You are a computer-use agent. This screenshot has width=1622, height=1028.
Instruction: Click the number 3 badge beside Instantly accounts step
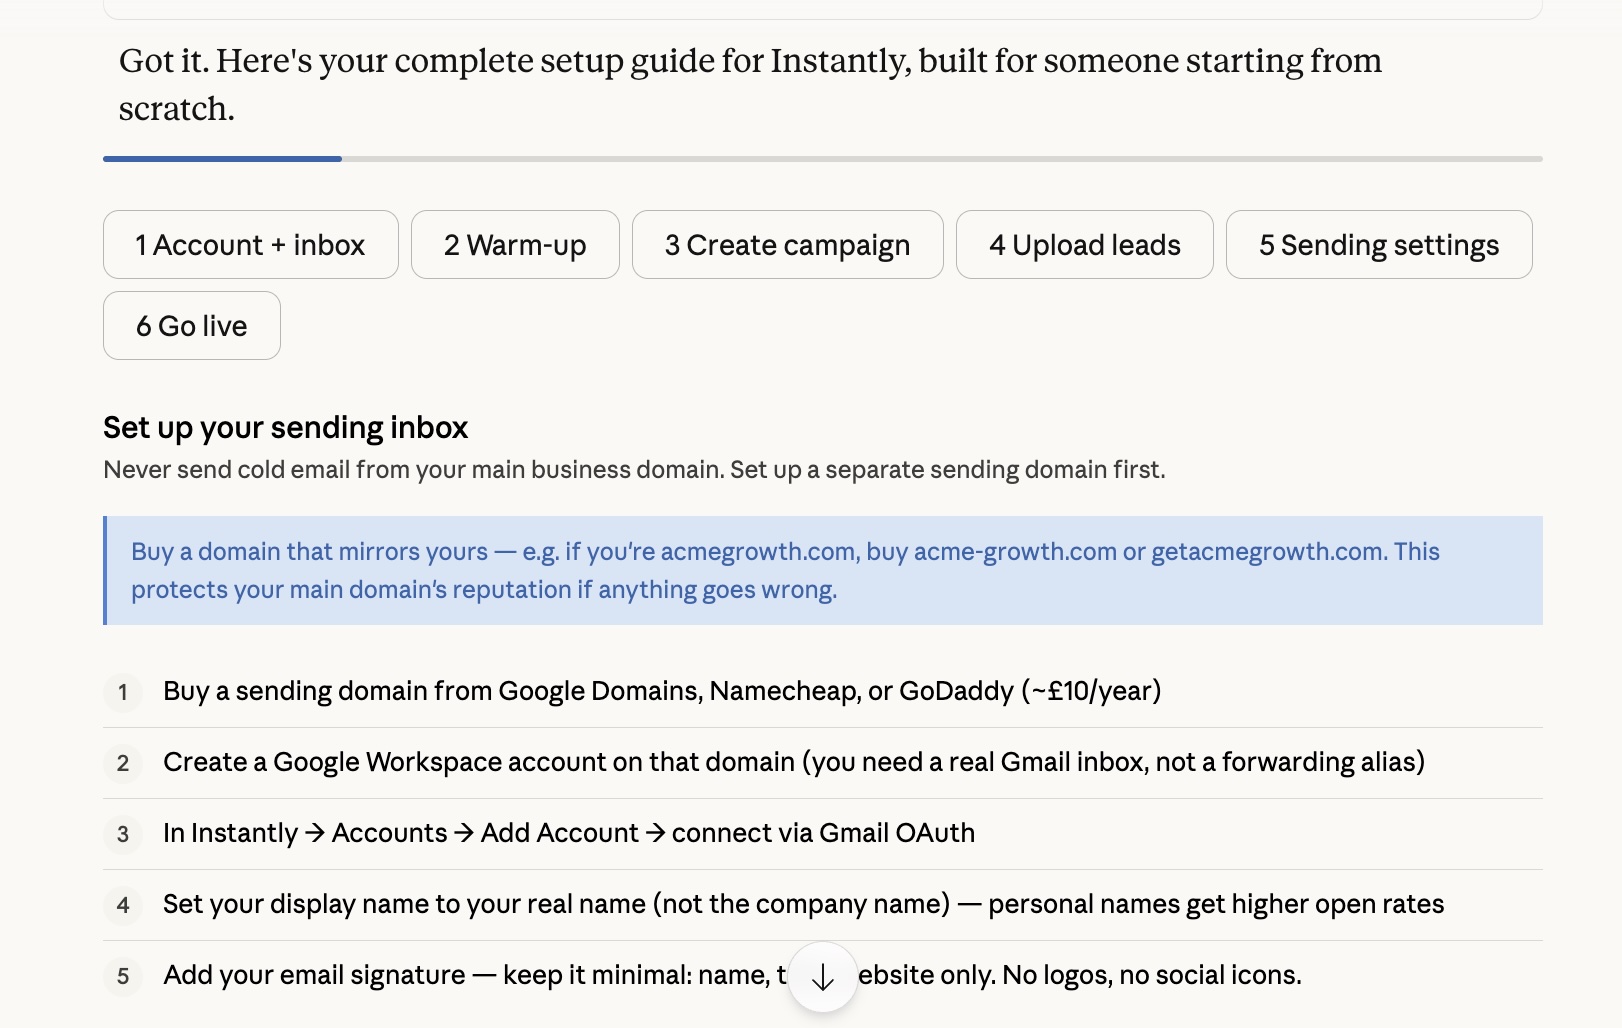(x=123, y=834)
